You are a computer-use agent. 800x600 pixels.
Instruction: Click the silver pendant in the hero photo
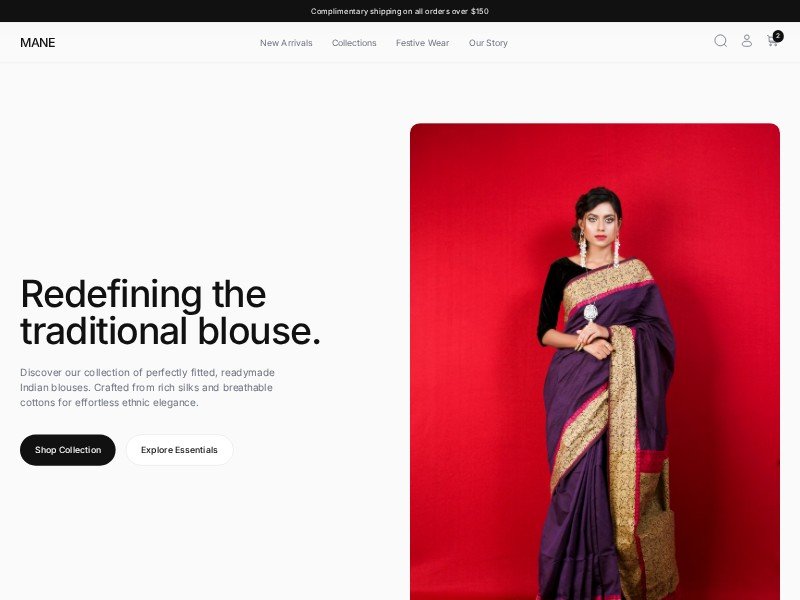point(590,312)
